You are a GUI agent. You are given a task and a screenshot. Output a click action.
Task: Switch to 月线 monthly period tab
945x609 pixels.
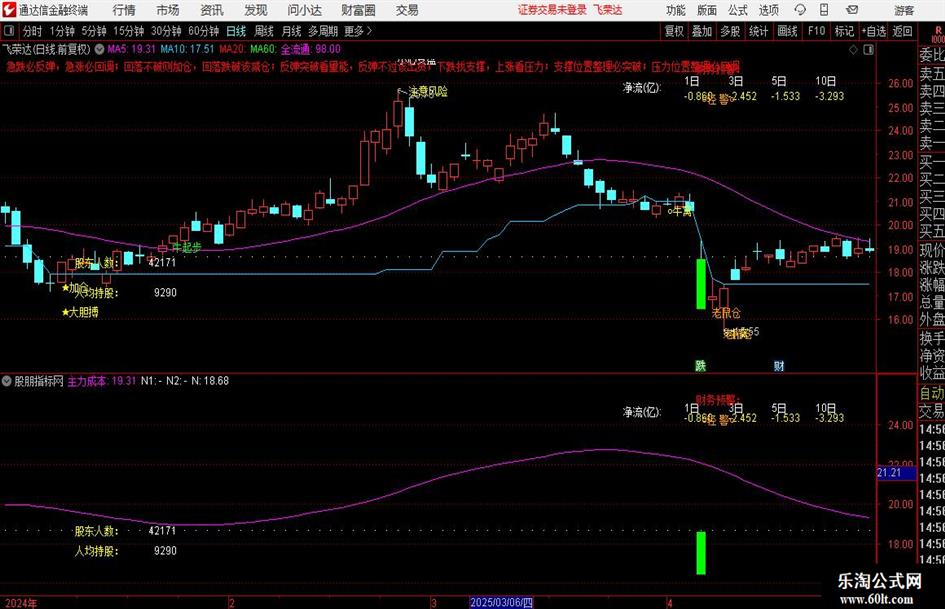coord(291,31)
